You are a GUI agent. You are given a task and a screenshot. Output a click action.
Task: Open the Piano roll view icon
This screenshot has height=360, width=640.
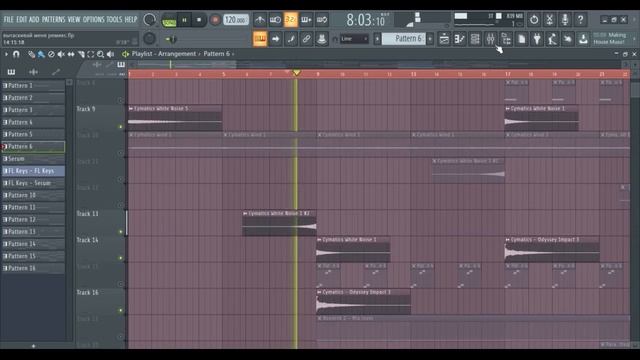point(460,39)
